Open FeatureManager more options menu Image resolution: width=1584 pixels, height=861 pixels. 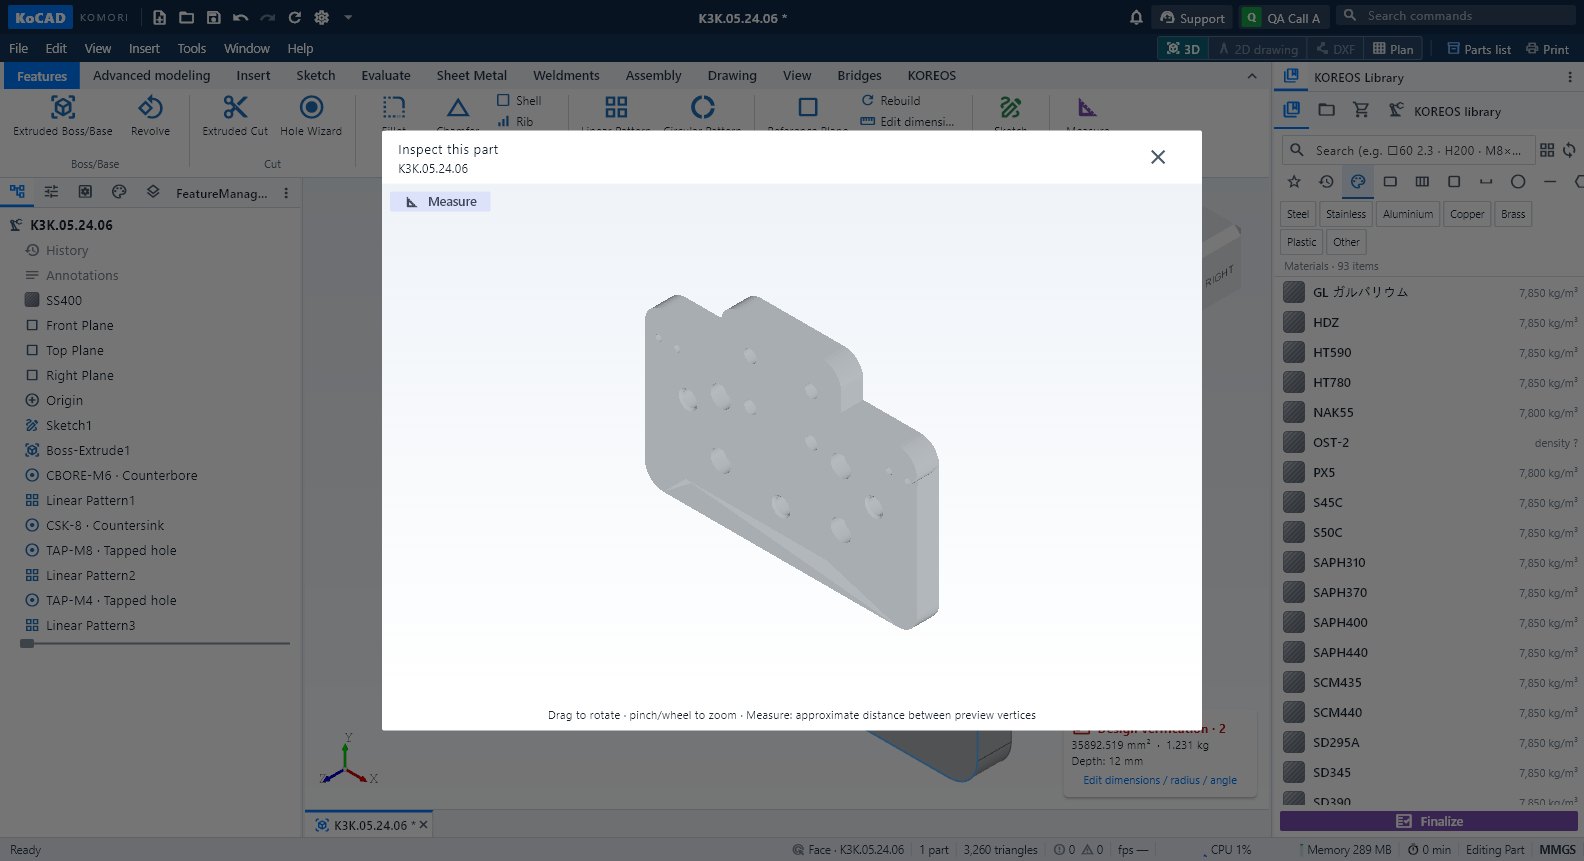[x=286, y=193]
